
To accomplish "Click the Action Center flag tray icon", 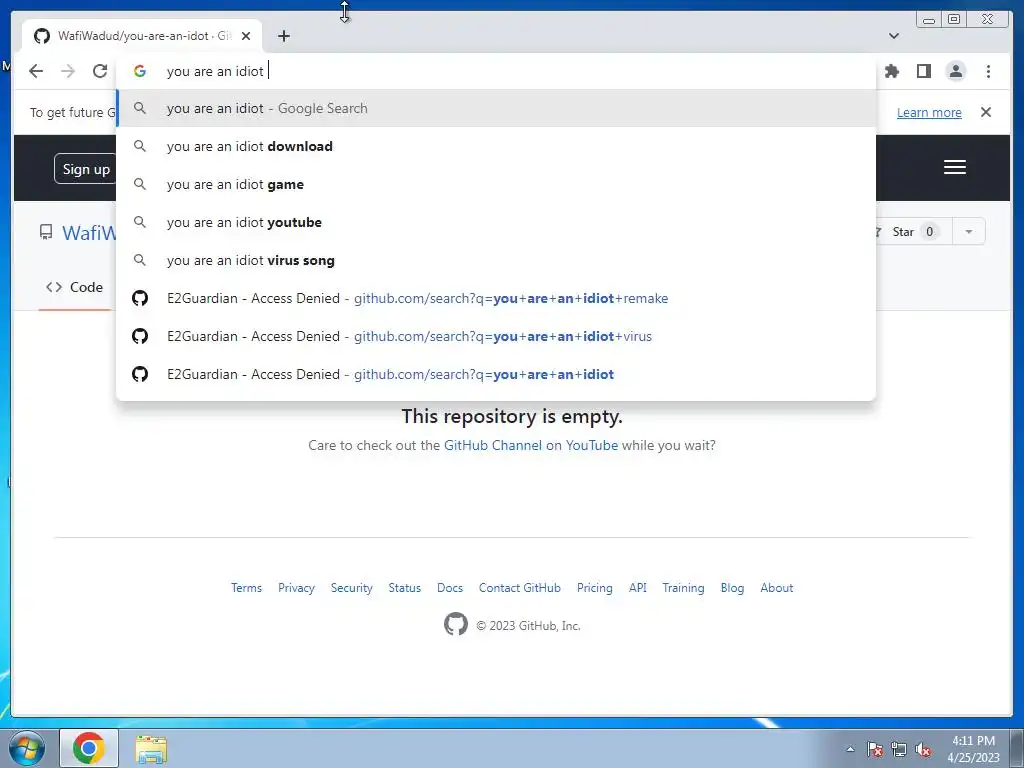I will (x=875, y=749).
